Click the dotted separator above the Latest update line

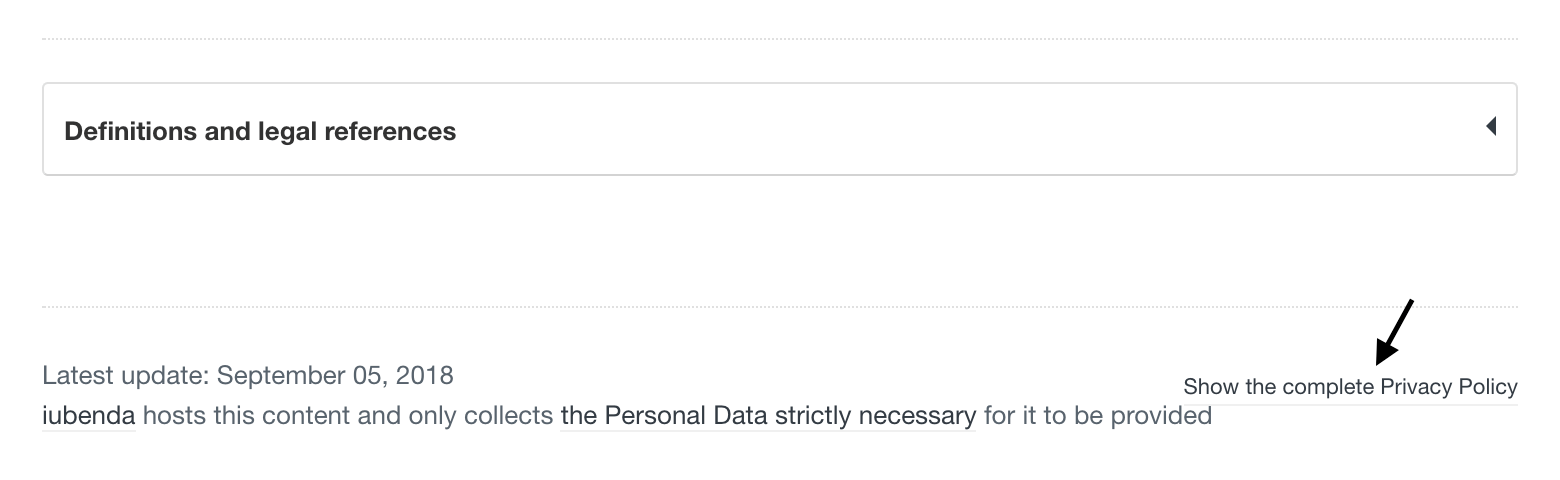point(779,307)
